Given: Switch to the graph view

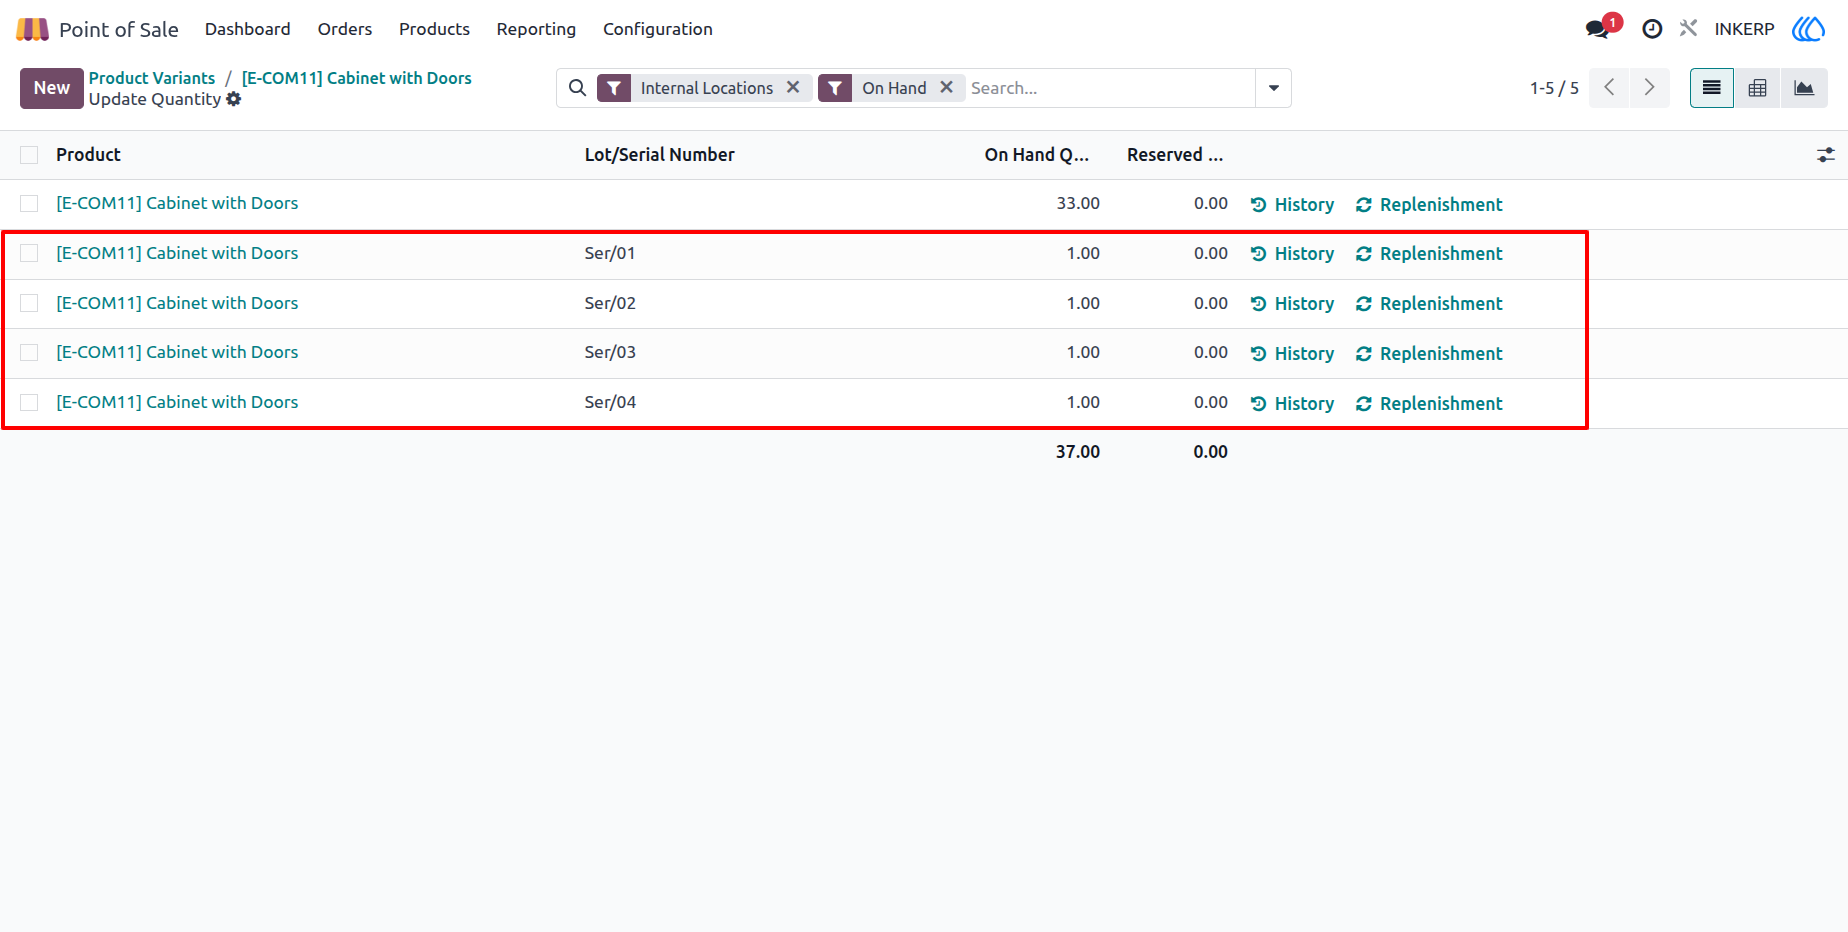Looking at the screenshot, I should pos(1804,88).
